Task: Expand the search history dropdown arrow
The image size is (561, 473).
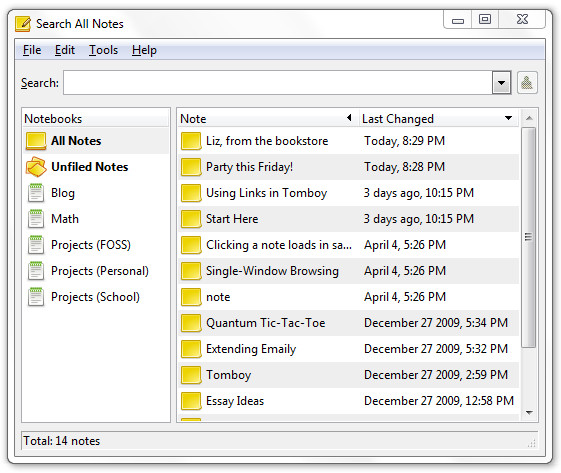Action: tap(501, 83)
